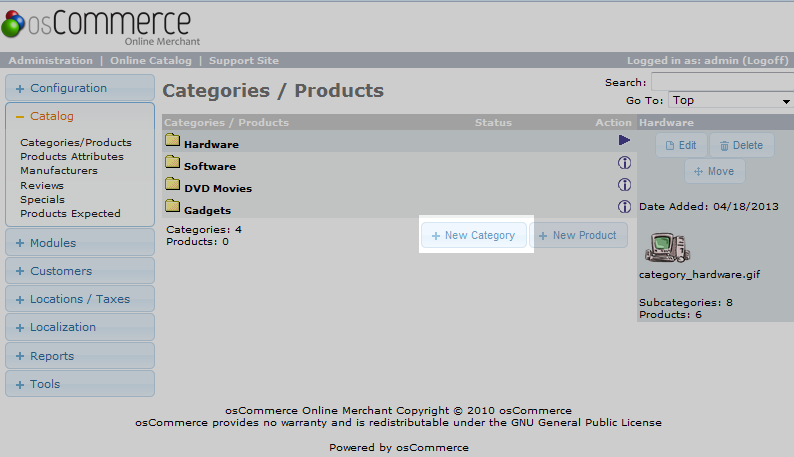The image size is (794, 457).
Task: Click the Edit button for Hardware
Action: pyautogui.click(x=681, y=145)
